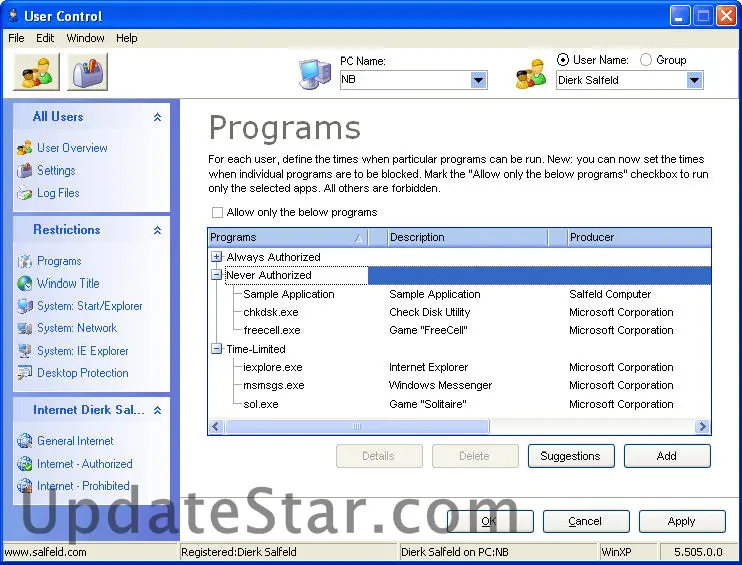This screenshot has height=565, width=742.
Task: Open the Edit menu
Action: [x=45, y=38]
